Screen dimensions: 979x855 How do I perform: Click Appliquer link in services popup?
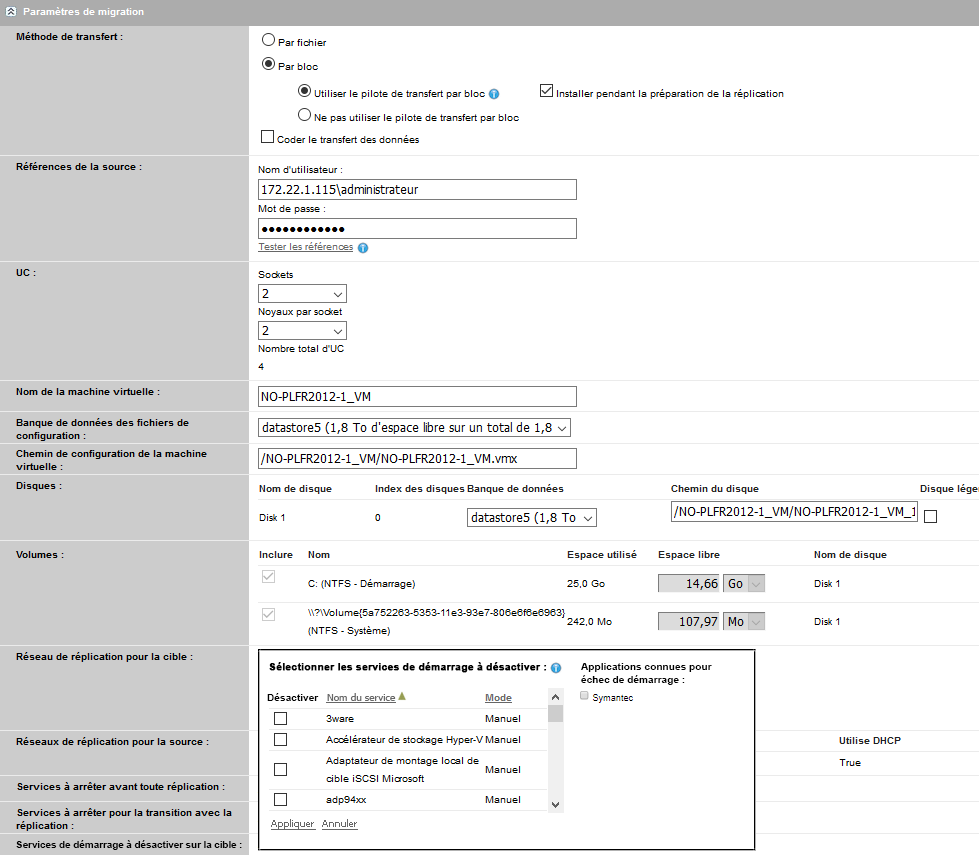(x=292, y=824)
